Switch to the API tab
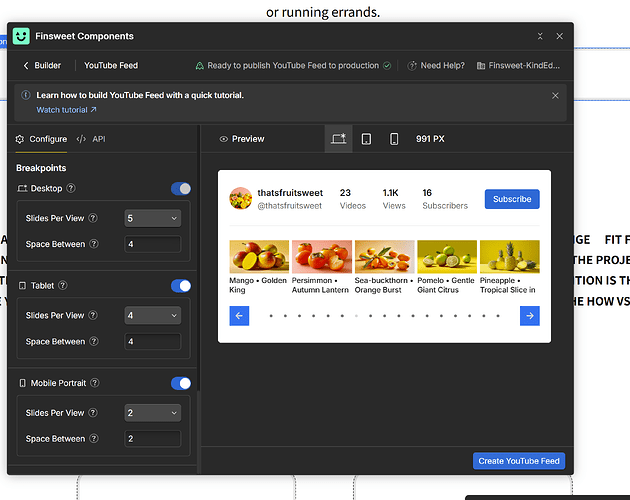 click(x=91, y=139)
